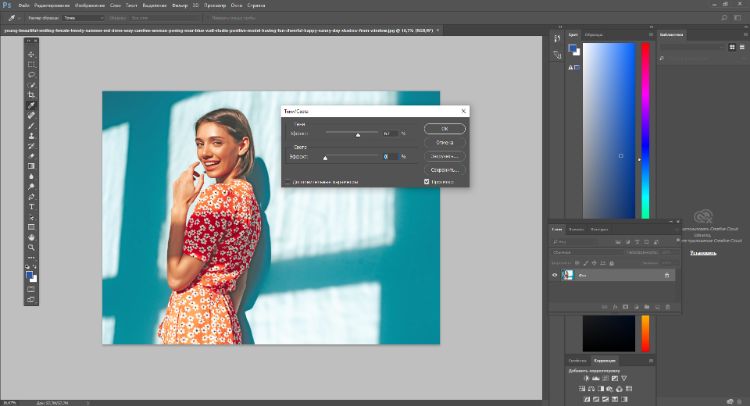Select the Blur tool
Image resolution: width=750 pixels, height=406 pixels.
31,176
